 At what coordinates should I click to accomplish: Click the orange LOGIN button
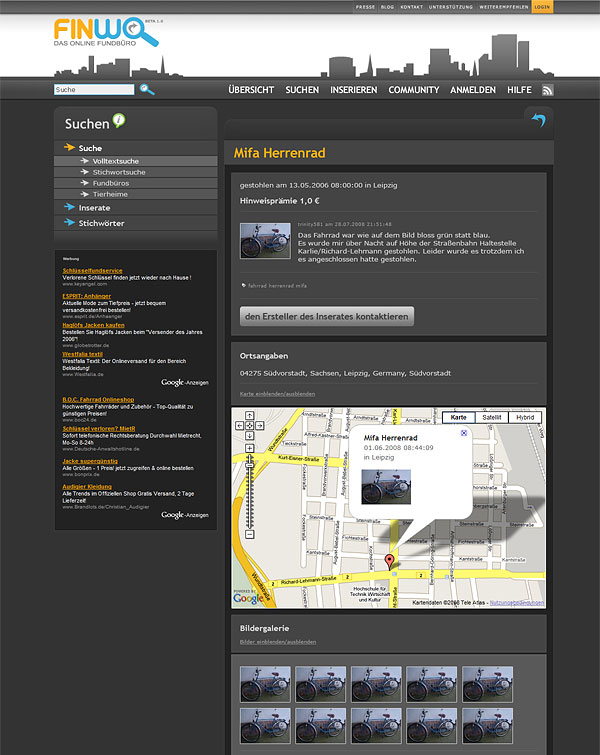pos(542,7)
